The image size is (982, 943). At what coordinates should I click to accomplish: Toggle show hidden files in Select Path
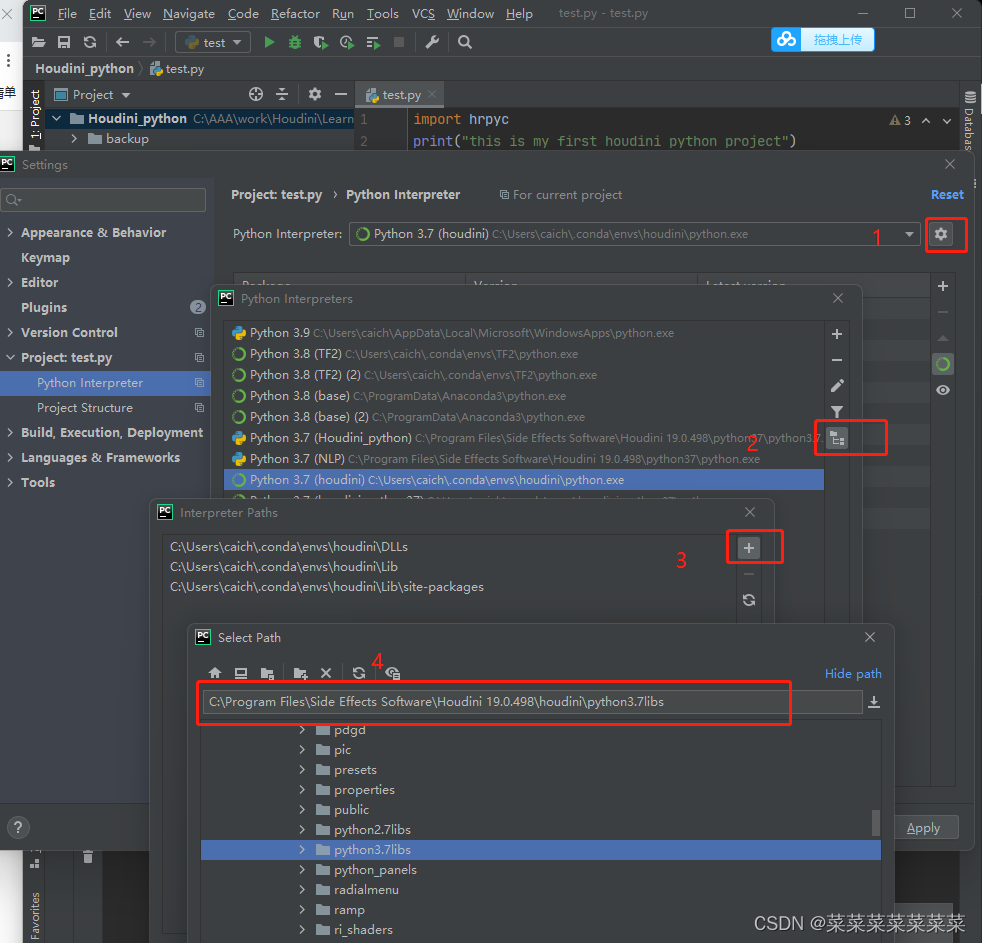click(393, 673)
